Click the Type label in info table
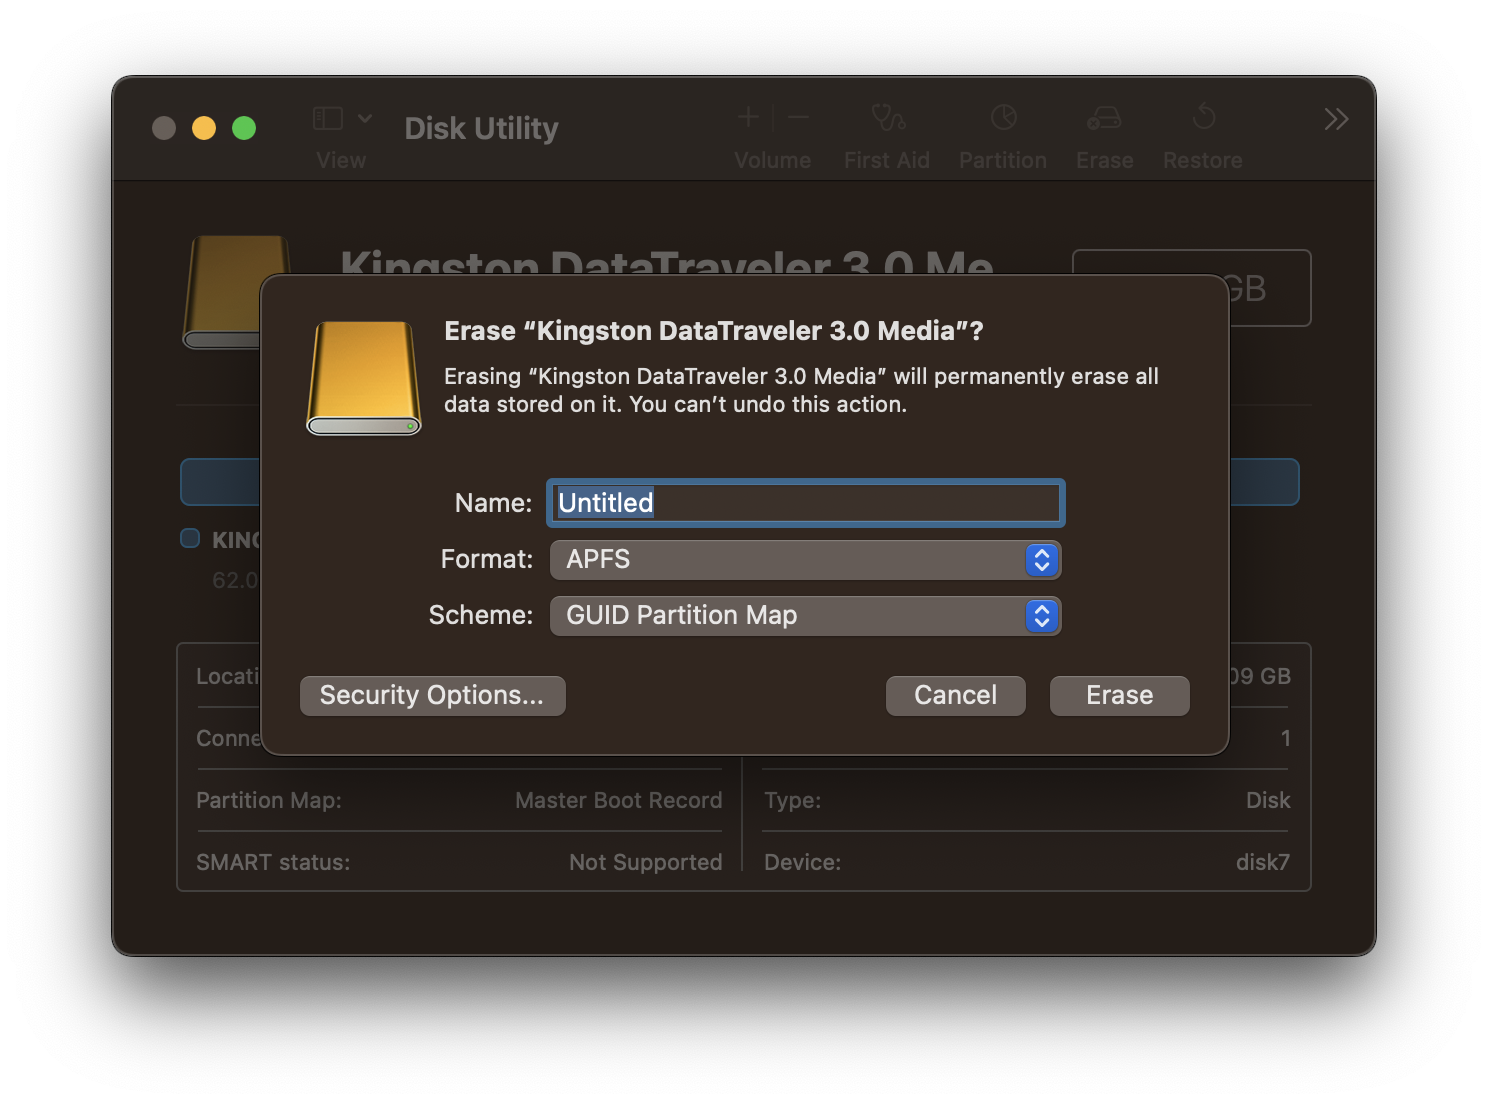The height and width of the screenshot is (1104, 1488). (792, 800)
